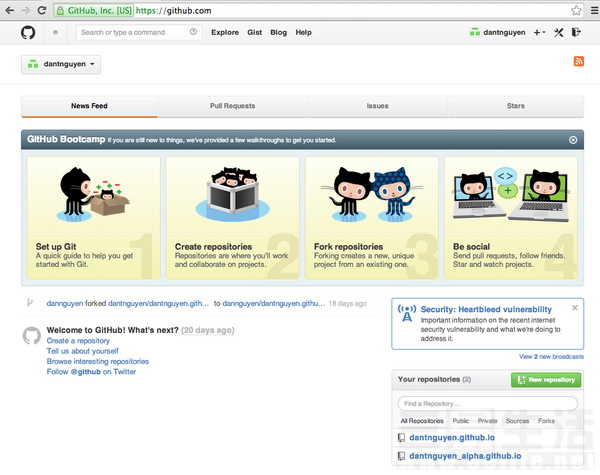
Task: Dismiss the GitHub Bootcamp banner
Action: click(573, 140)
